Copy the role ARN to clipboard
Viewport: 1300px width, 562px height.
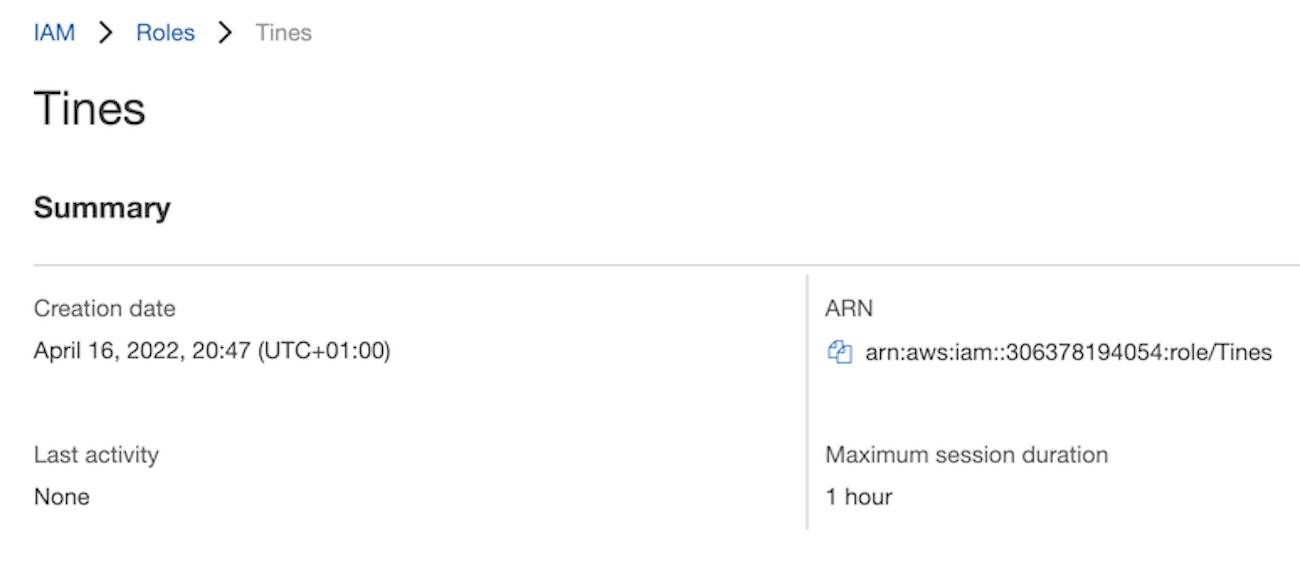click(839, 352)
